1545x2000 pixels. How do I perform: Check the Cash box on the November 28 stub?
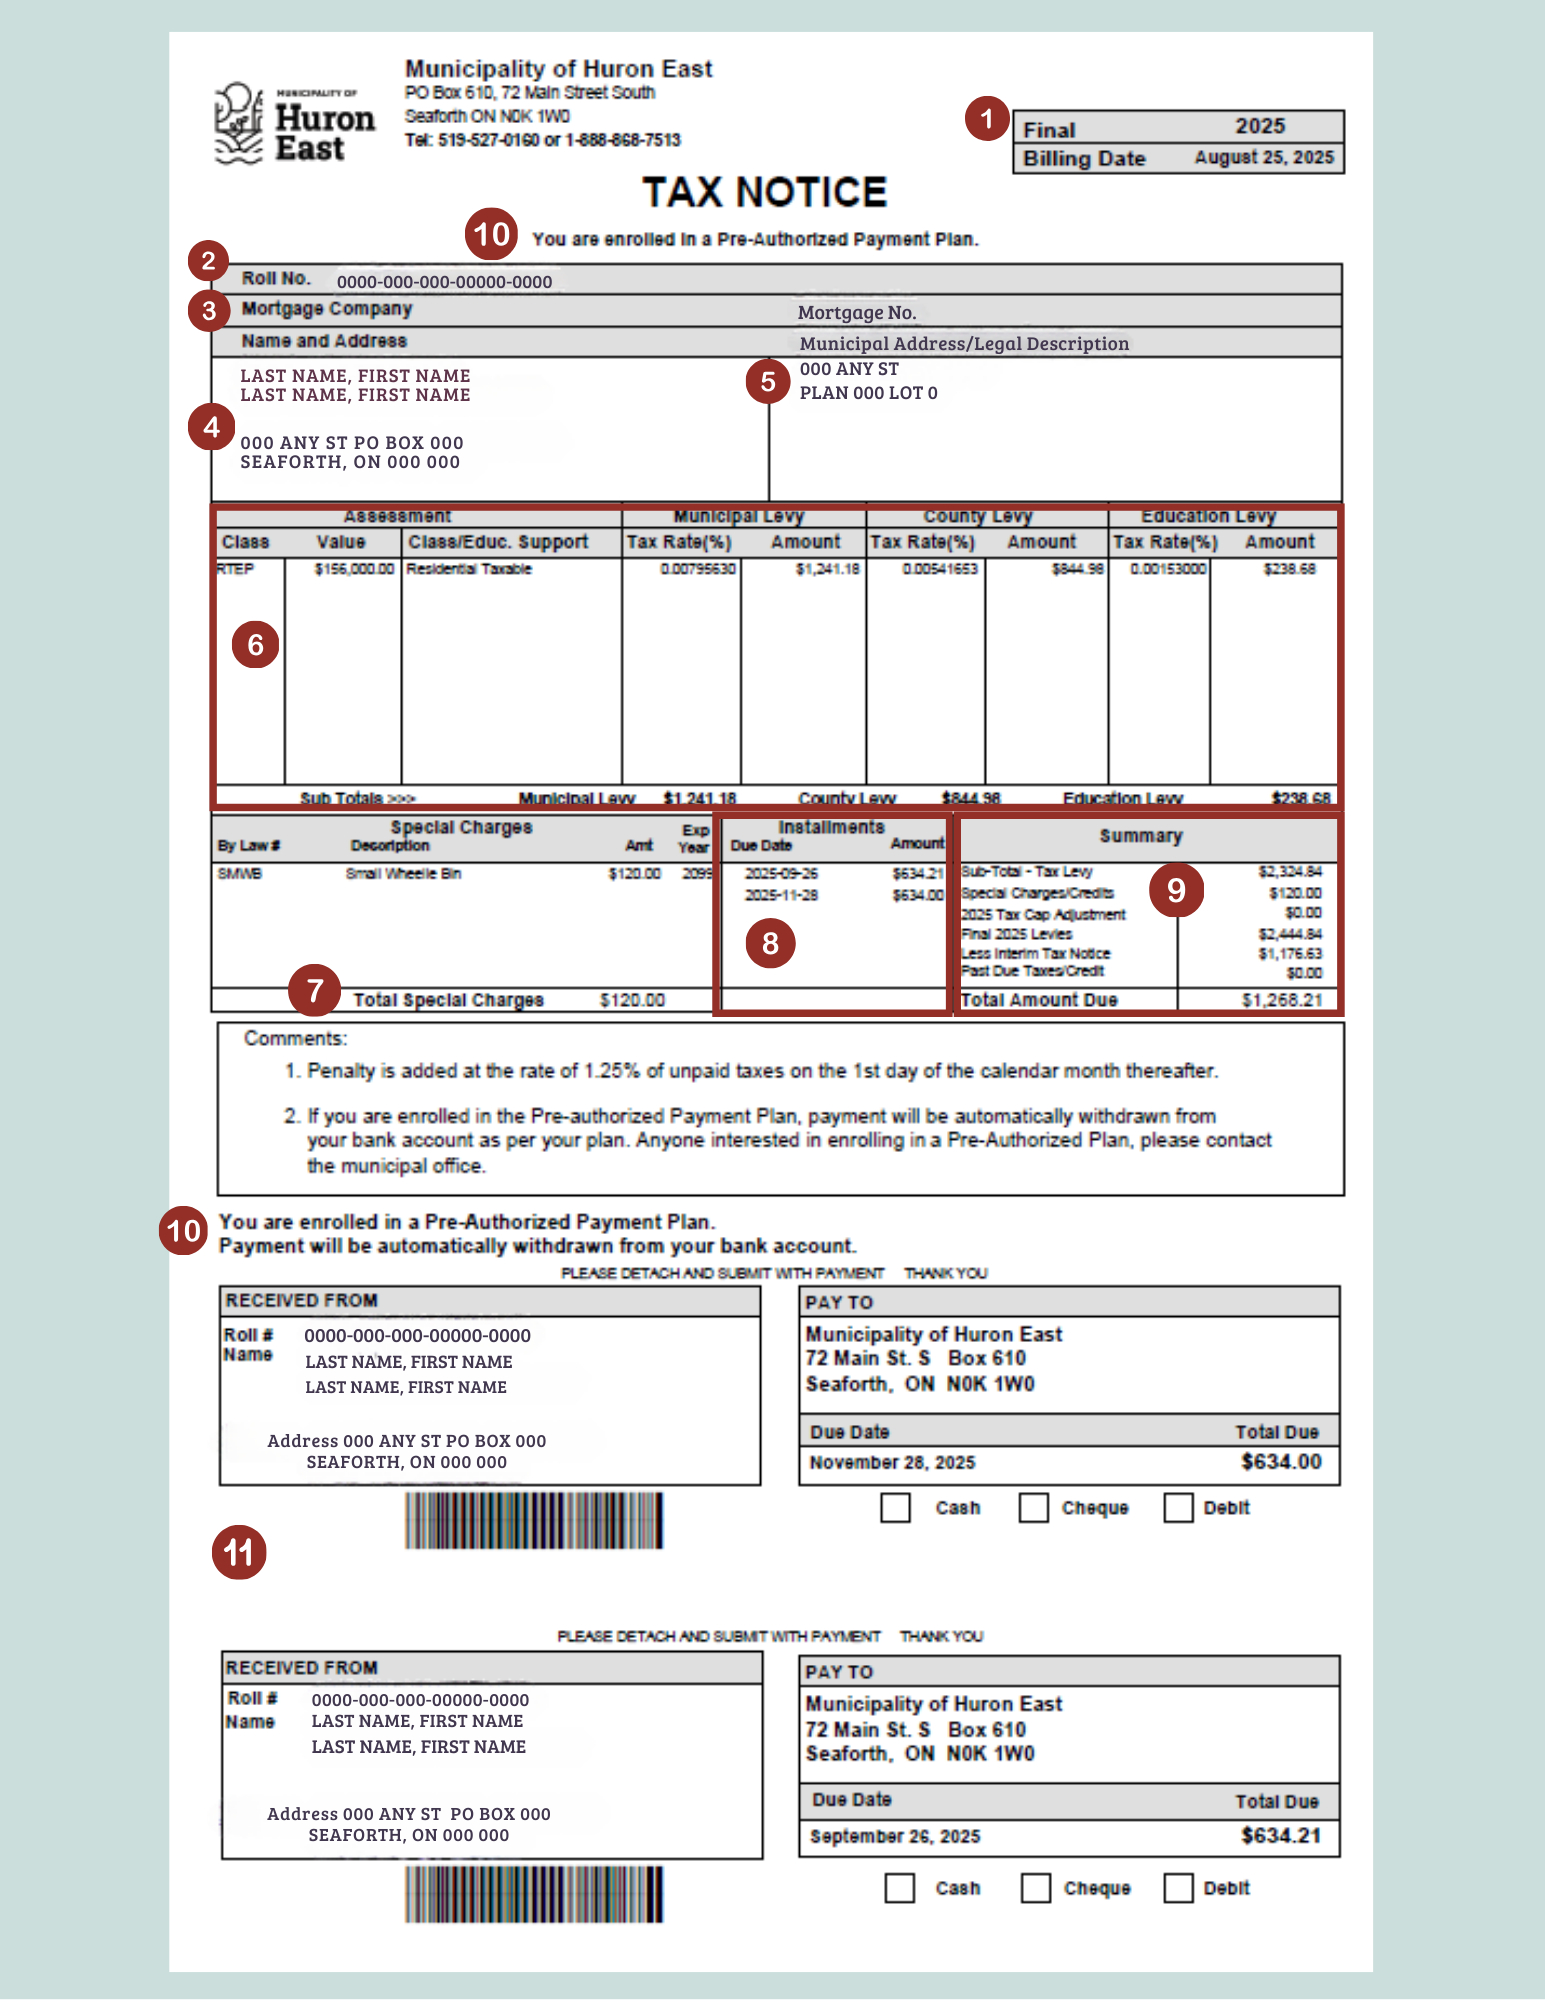pos(895,1508)
